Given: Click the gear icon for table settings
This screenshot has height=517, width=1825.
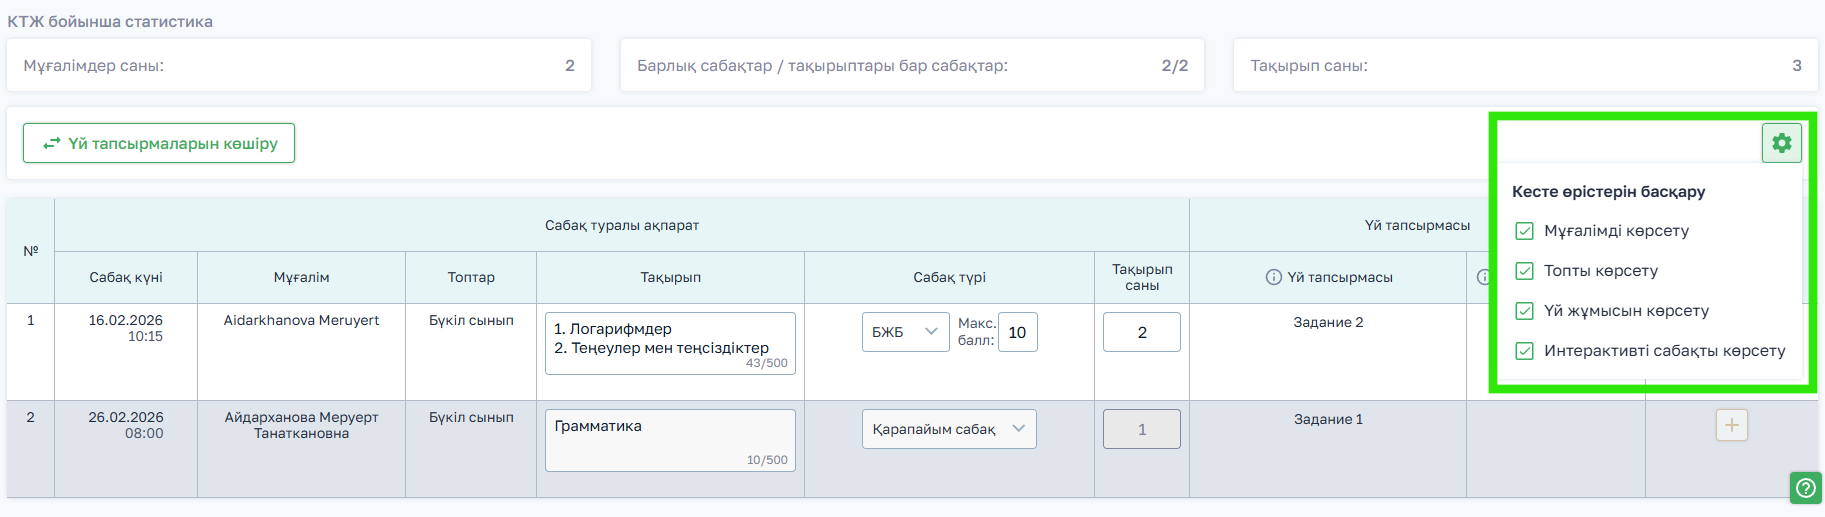Looking at the screenshot, I should coord(1781,143).
